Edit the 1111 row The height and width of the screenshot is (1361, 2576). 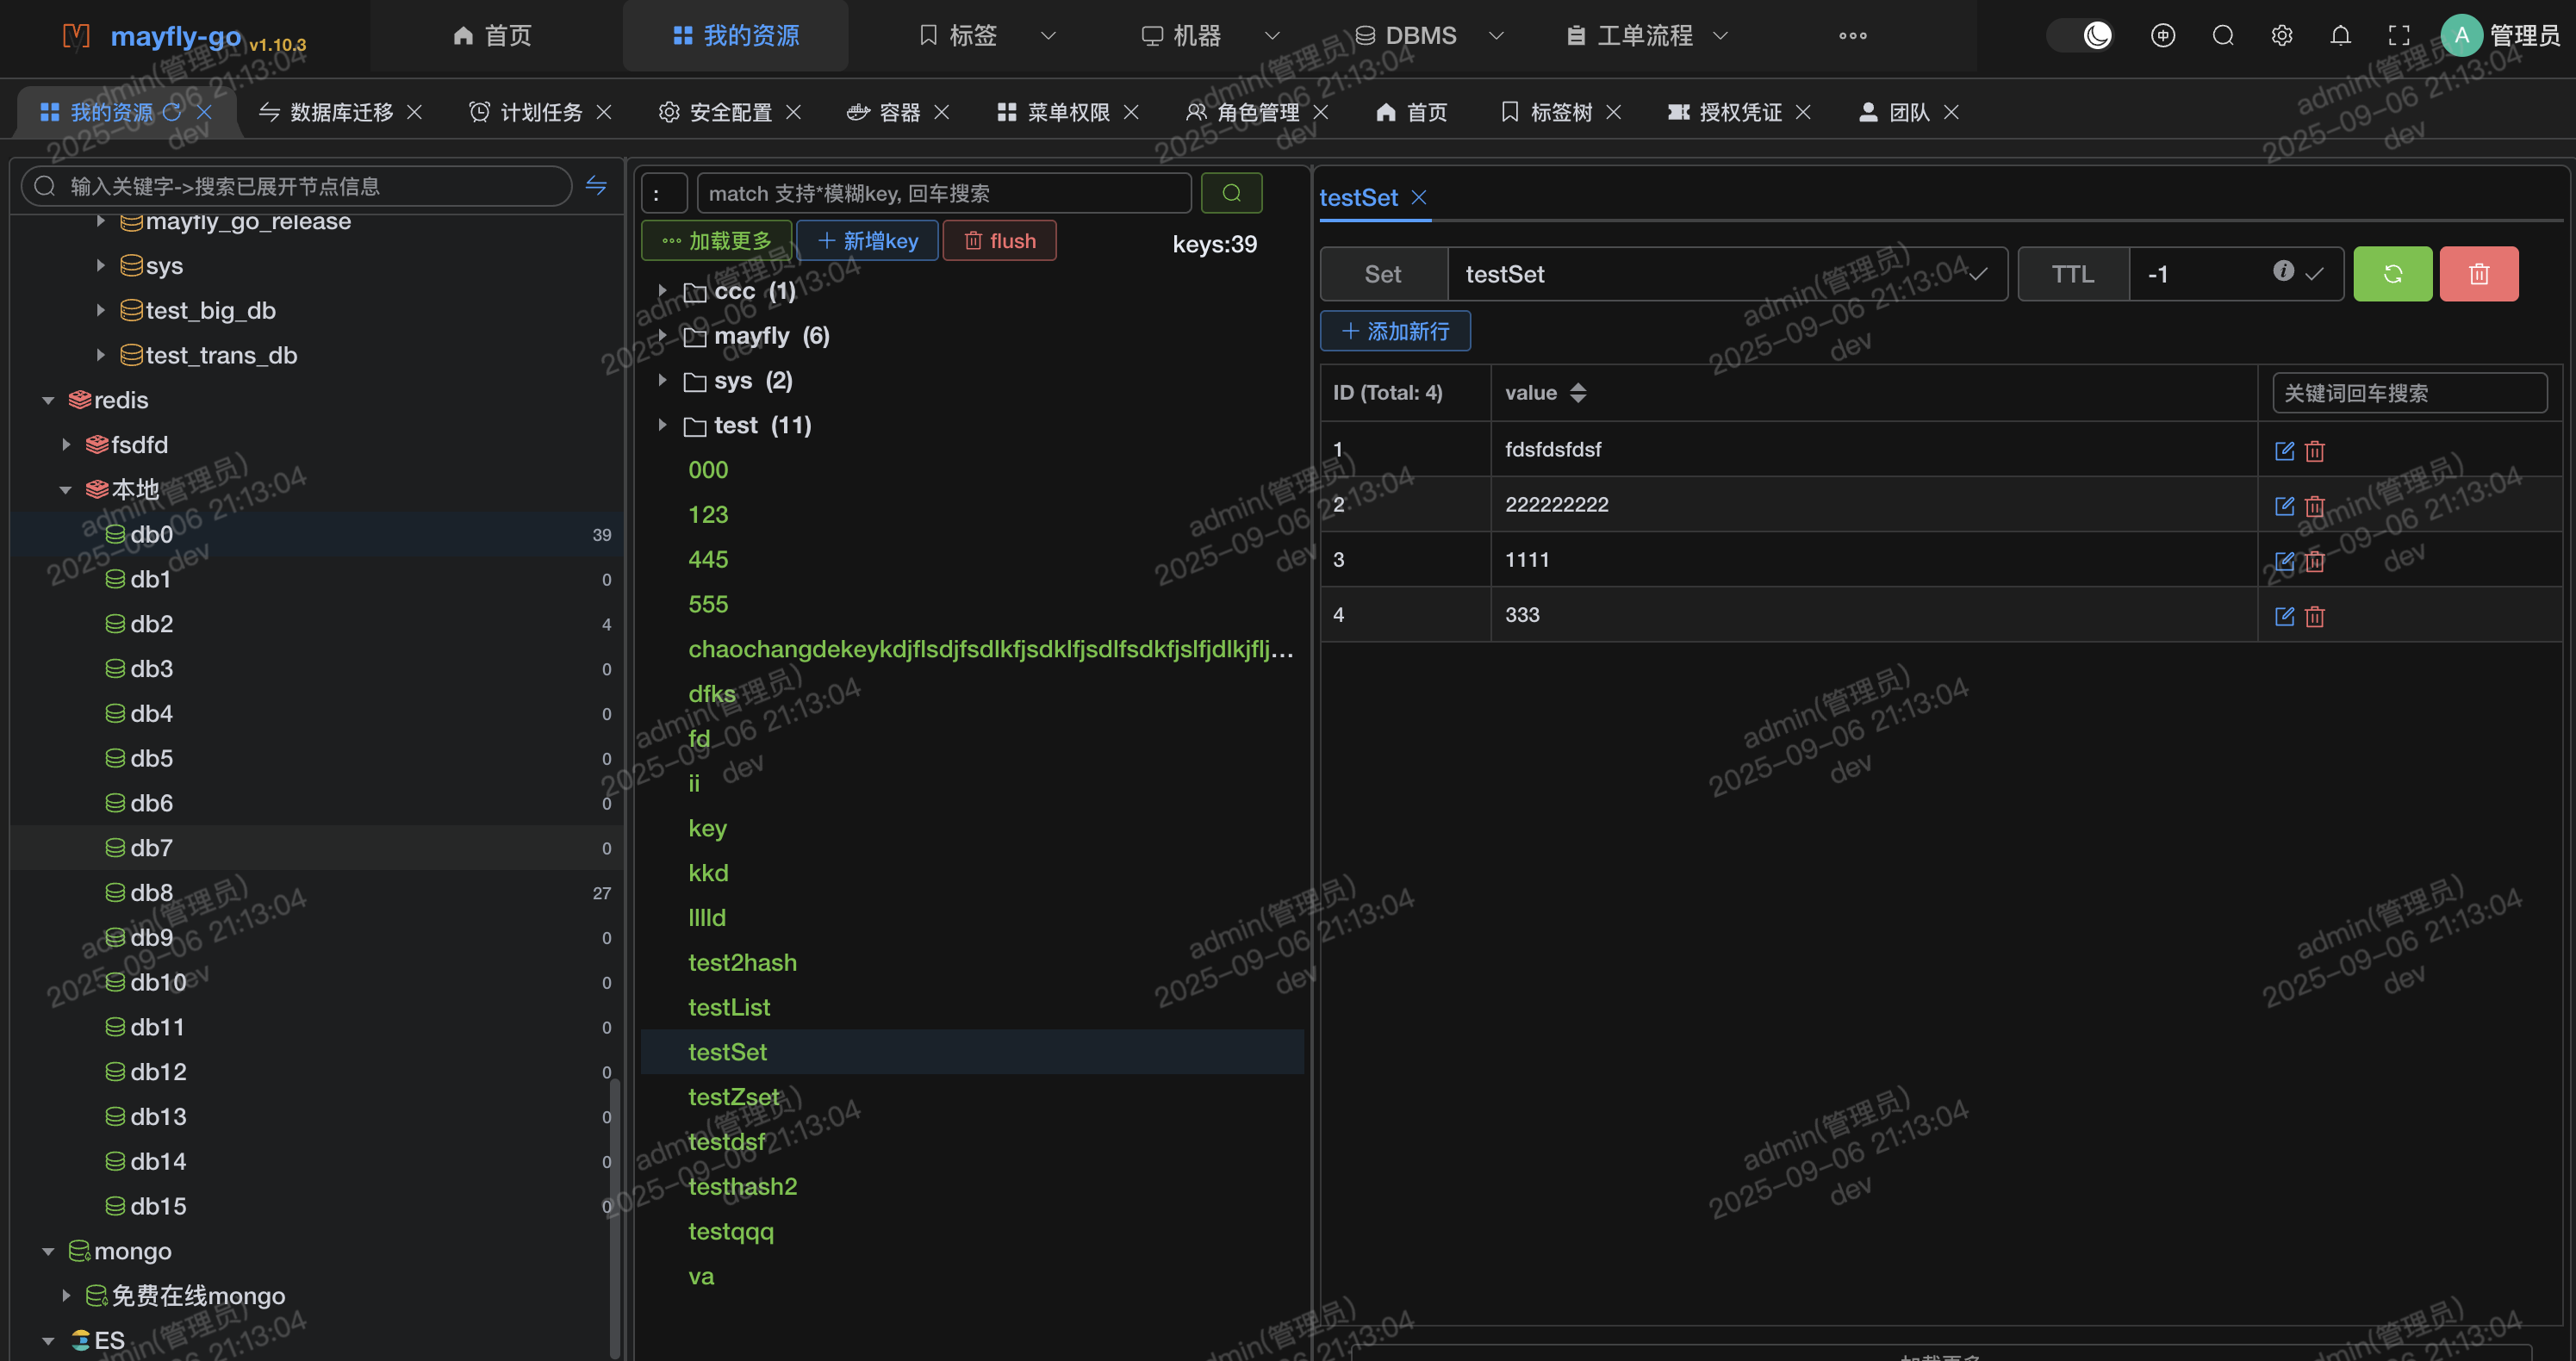point(2284,561)
